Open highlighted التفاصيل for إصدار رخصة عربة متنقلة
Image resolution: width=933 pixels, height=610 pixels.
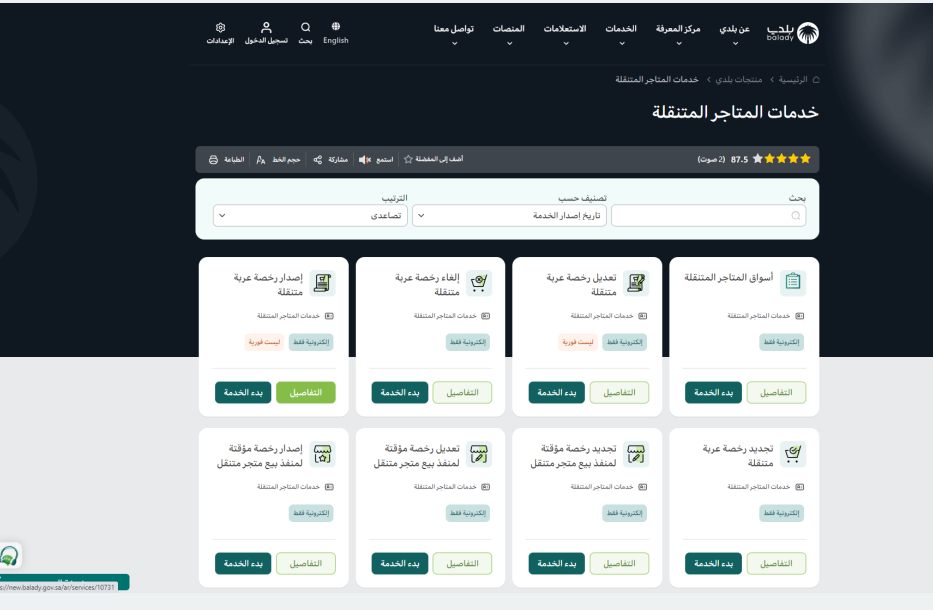(x=306, y=393)
